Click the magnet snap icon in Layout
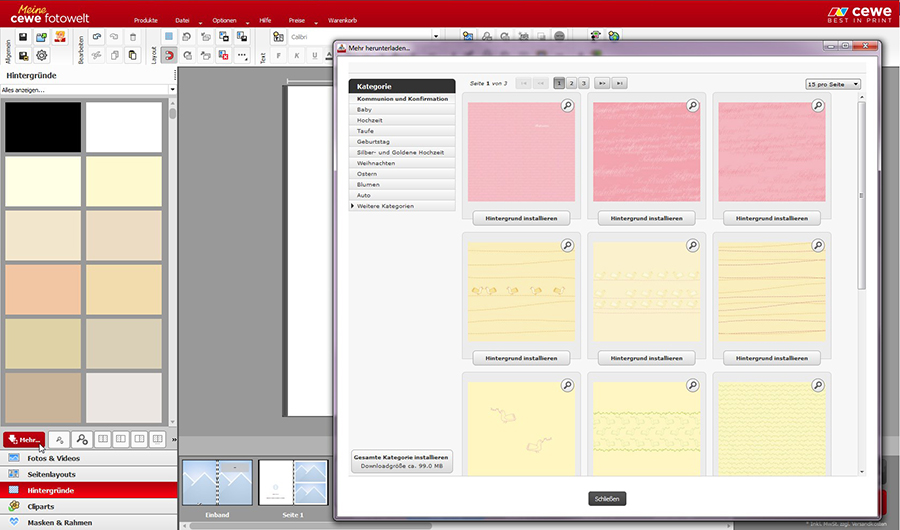This screenshot has width=900, height=530. pyautogui.click(x=169, y=55)
